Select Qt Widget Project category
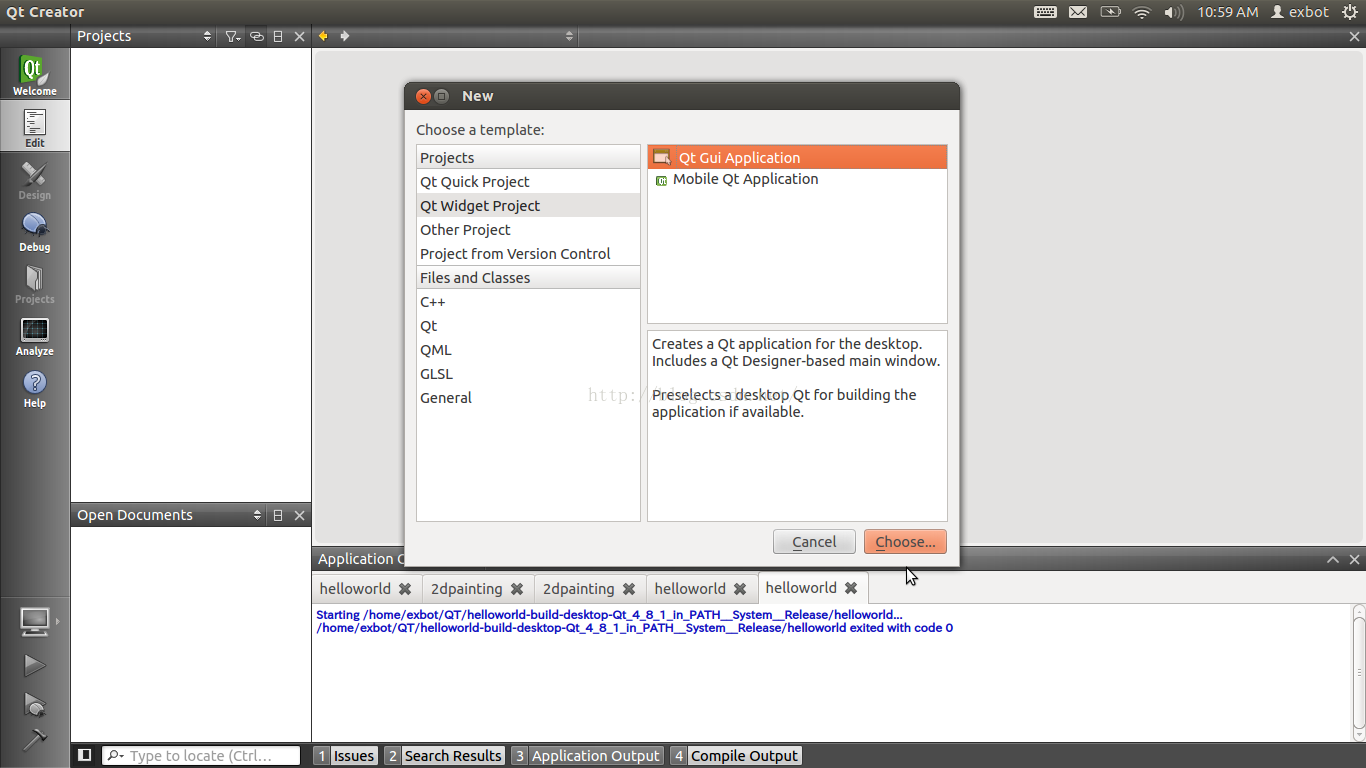The width and height of the screenshot is (1366, 768). point(528,206)
